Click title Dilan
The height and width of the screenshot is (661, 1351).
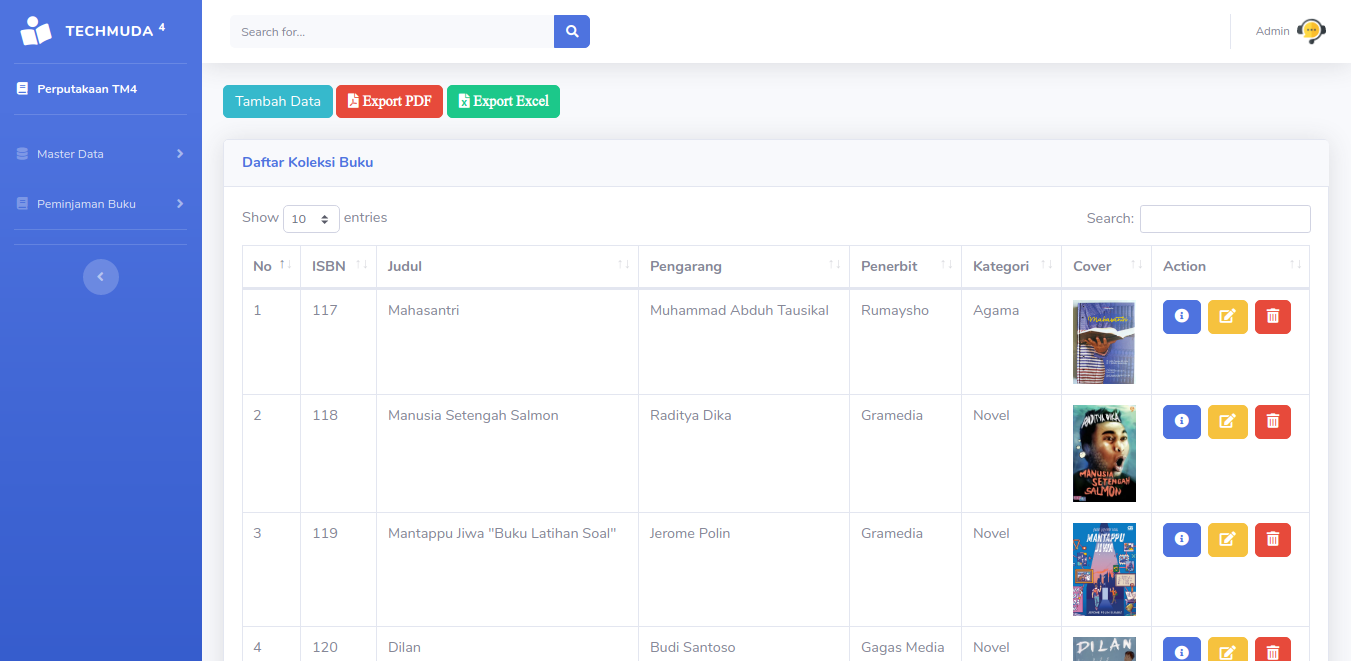pyautogui.click(x=404, y=647)
